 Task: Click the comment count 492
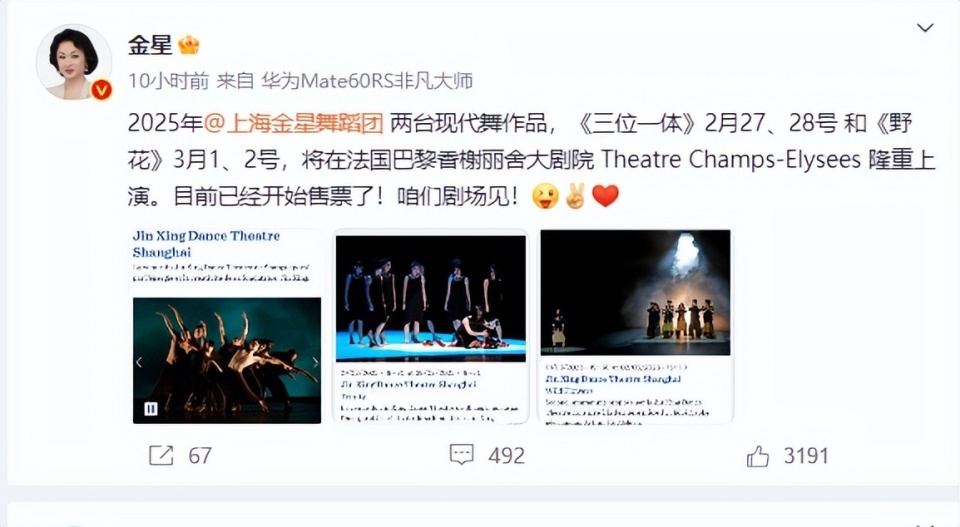click(x=506, y=456)
